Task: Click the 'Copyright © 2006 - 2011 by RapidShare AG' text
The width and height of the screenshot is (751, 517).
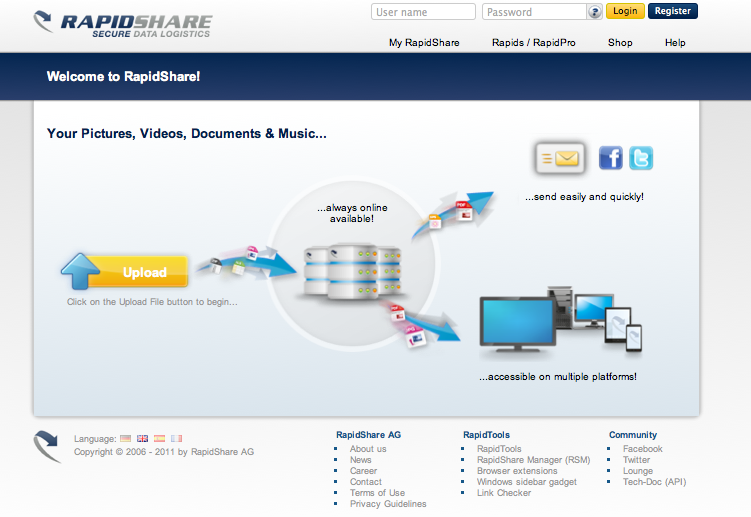Action: click(x=164, y=452)
